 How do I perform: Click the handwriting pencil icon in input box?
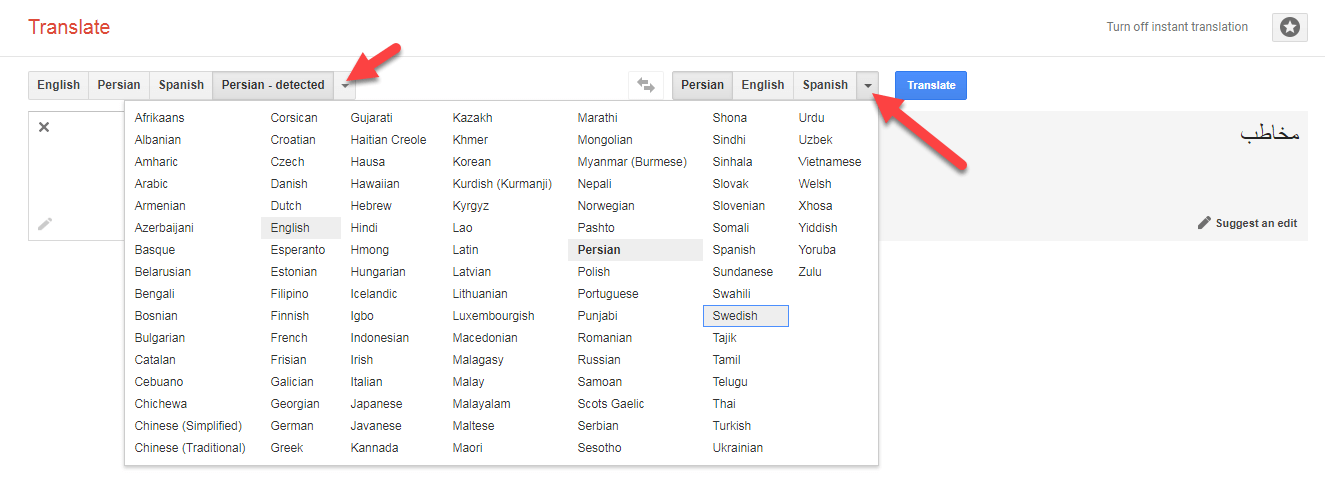(x=45, y=224)
